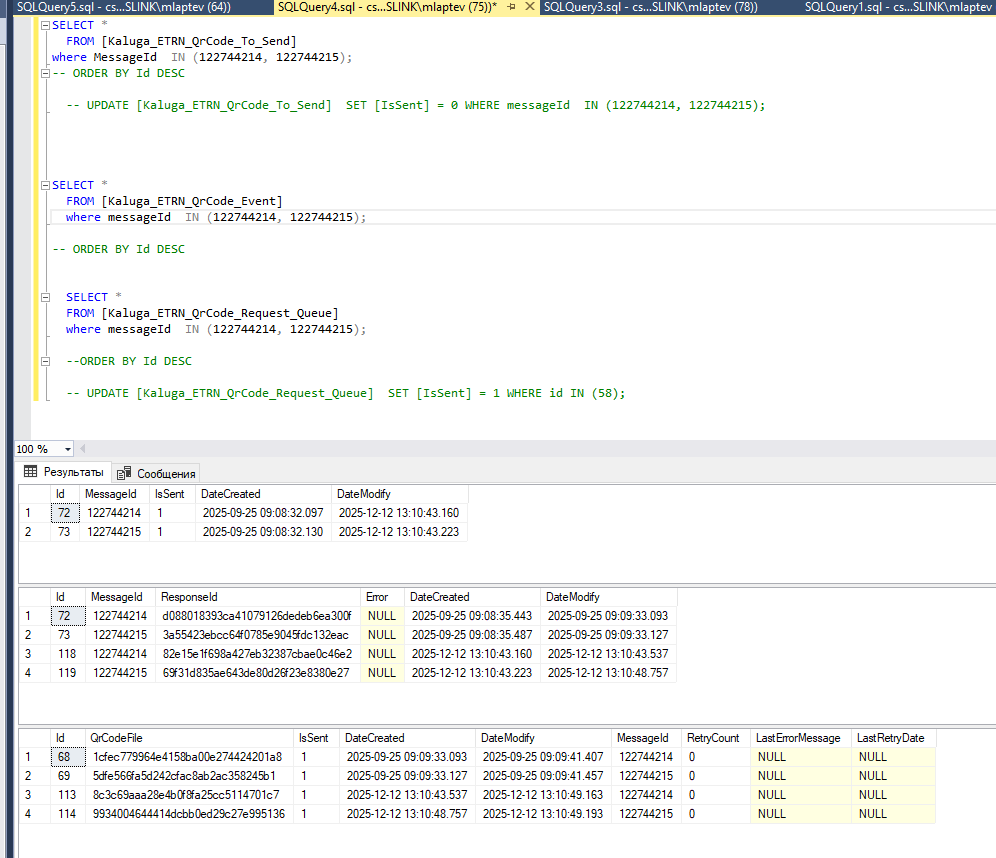Click the Kaluga_ETRN_QrCode_Event table name in the editor
This screenshot has width=996, height=858.
pyautogui.click(x=192, y=201)
